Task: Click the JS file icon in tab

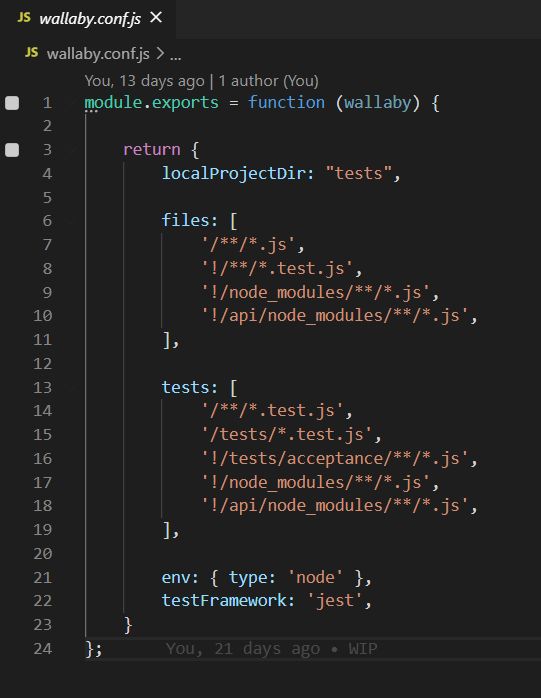Action: pyautogui.click(x=24, y=18)
